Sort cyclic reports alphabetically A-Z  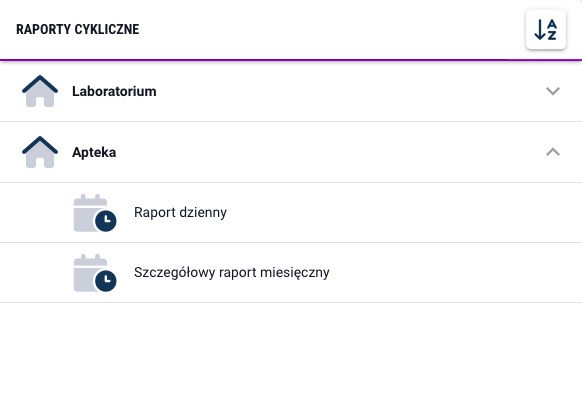tap(546, 29)
